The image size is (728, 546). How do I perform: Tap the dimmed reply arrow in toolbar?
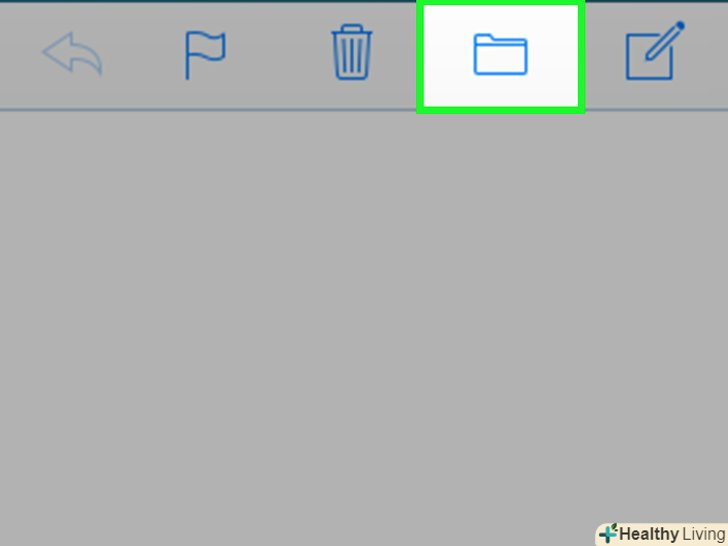tap(72, 53)
